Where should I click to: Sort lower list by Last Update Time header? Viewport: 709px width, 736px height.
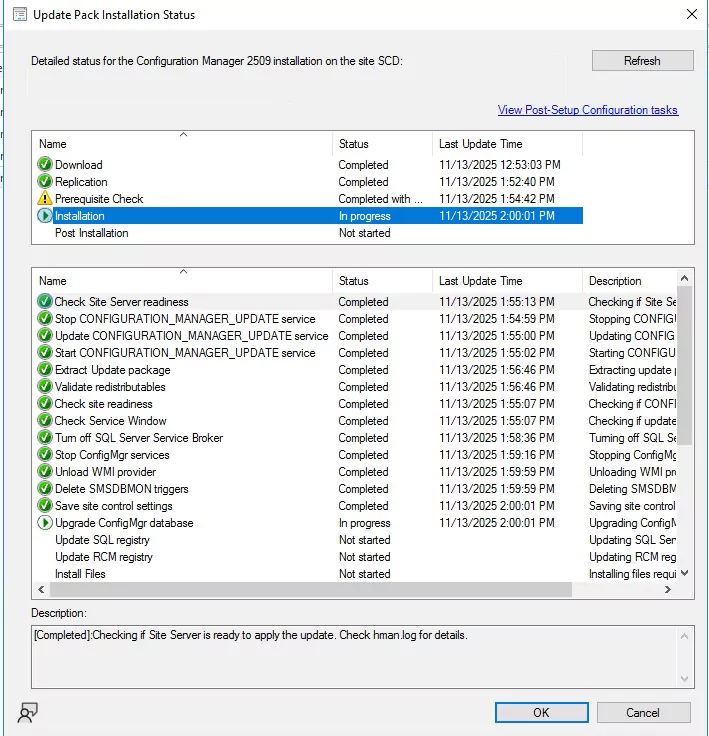pyautogui.click(x=507, y=281)
